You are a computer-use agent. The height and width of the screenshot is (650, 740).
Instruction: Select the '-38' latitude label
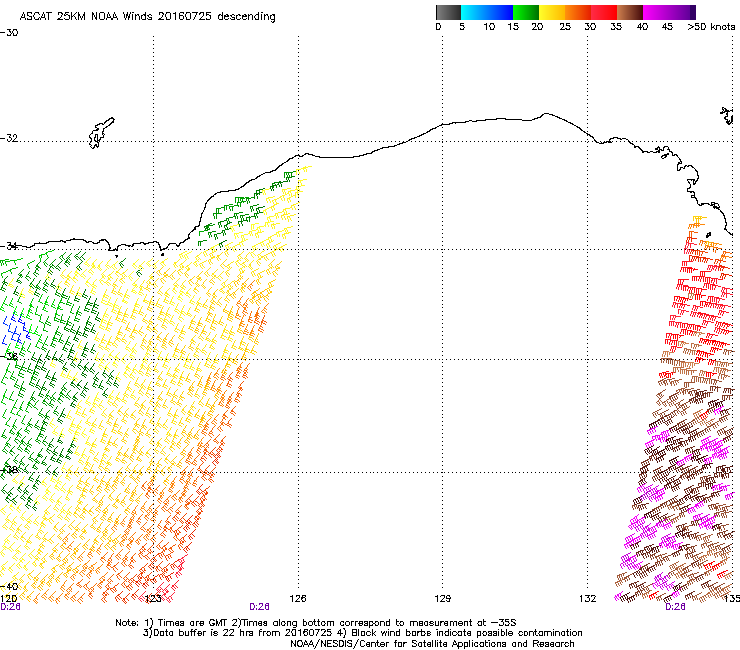(x=9, y=470)
